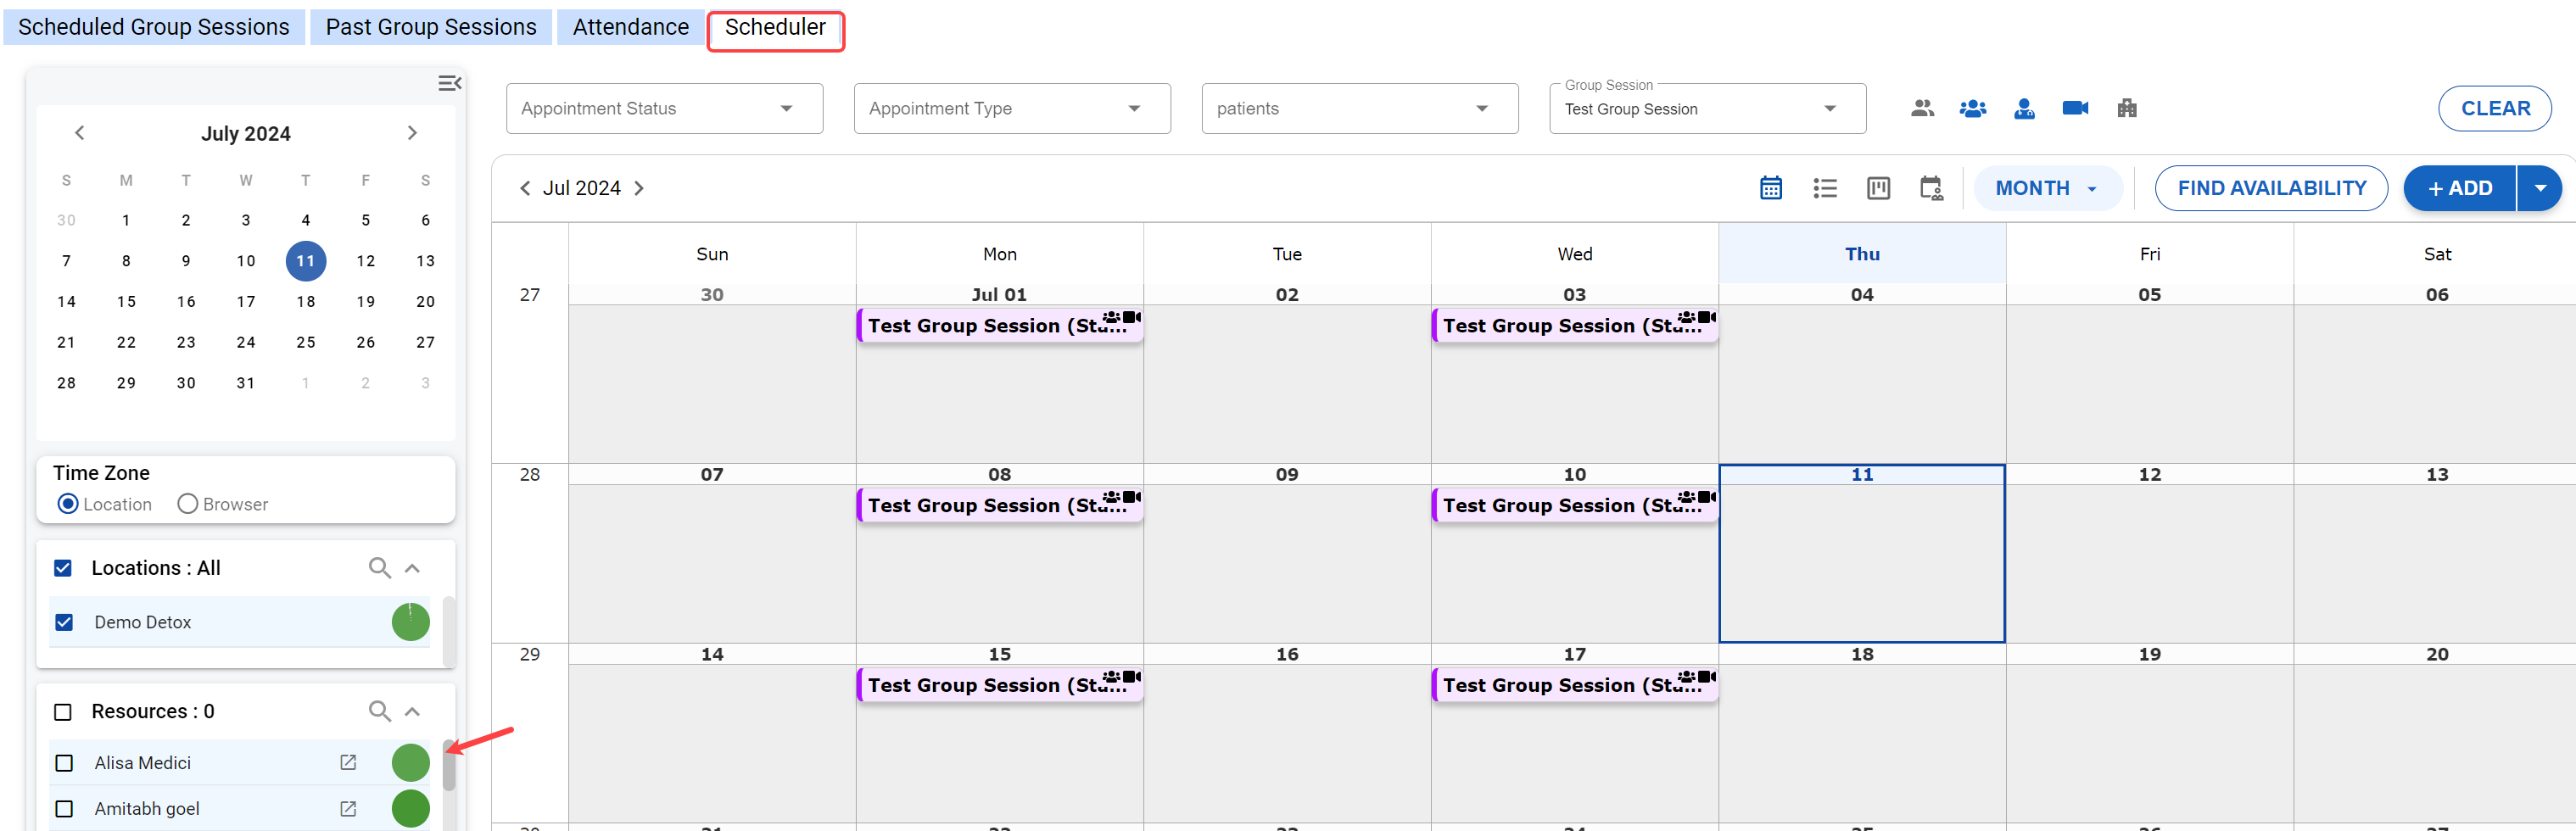Click the hospital building filter icon

[2126, 108]
